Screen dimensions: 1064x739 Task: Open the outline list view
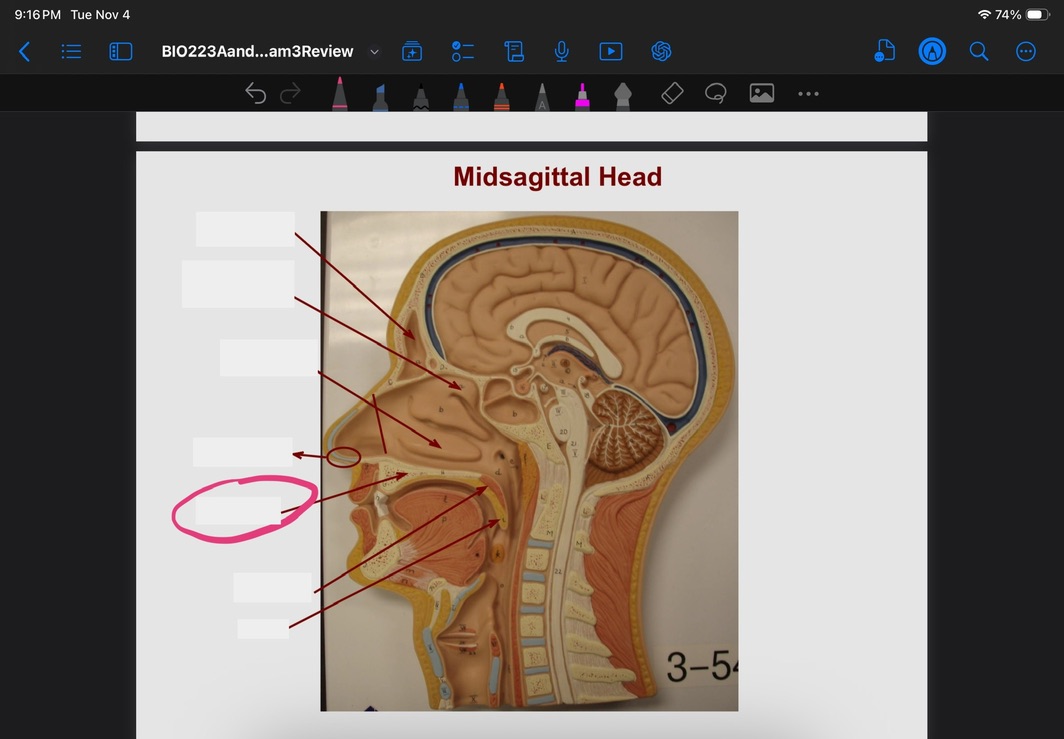coord(72,51)
